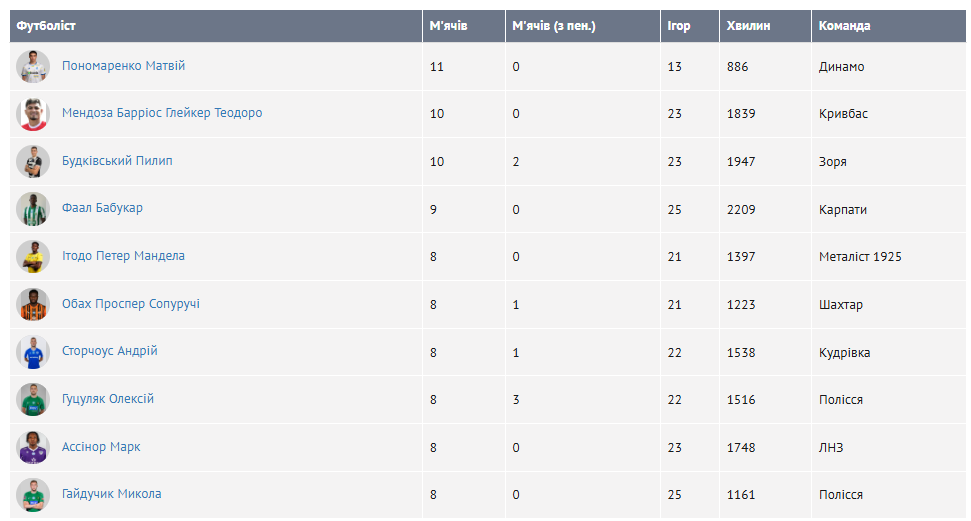Click the Футболіст column header
Image resolution: width=971 pixels, height=521 pixels.
[x=46, y=26]
